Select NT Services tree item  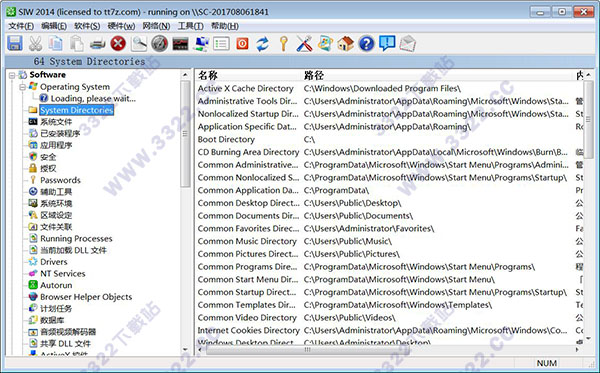click(x=63, y=274)
